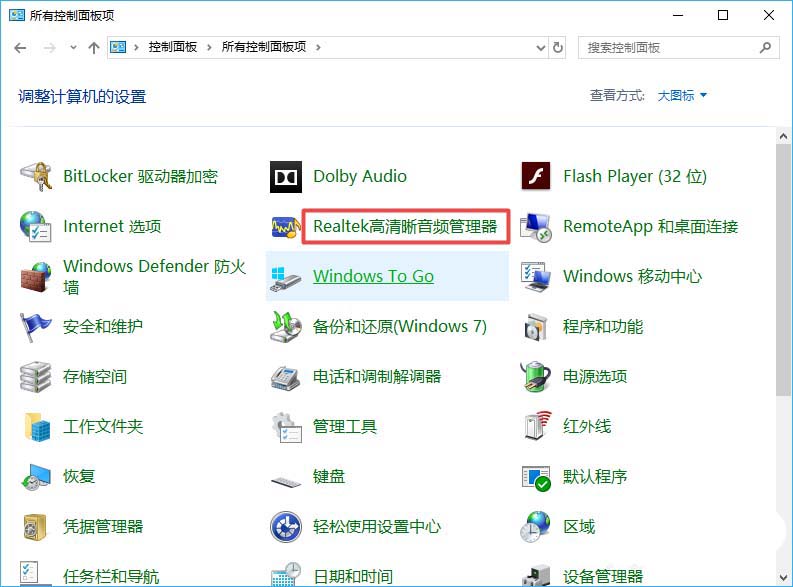The image size is (793, 587).
Task: Open 备份和还原(Windows 7) link
Action: coord(400,327)
